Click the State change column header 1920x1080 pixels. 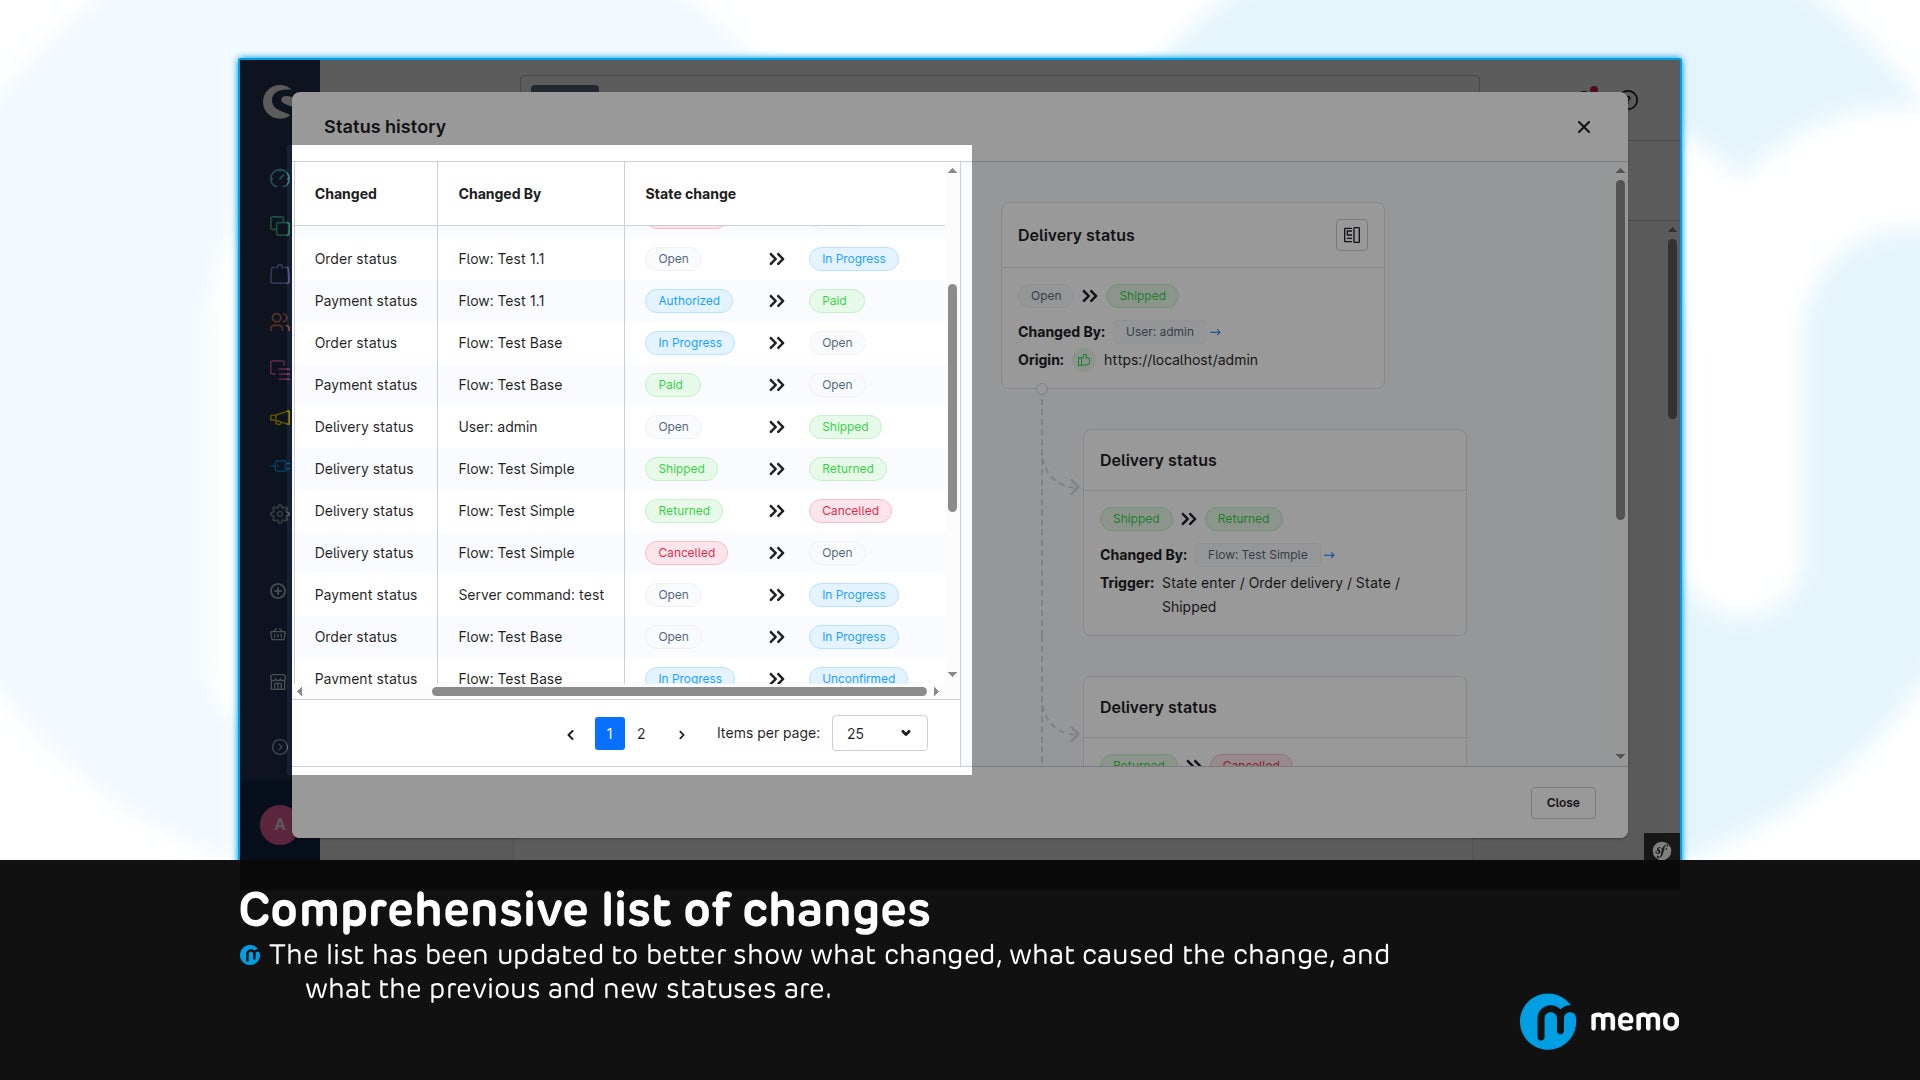click(x=690, y=194)
